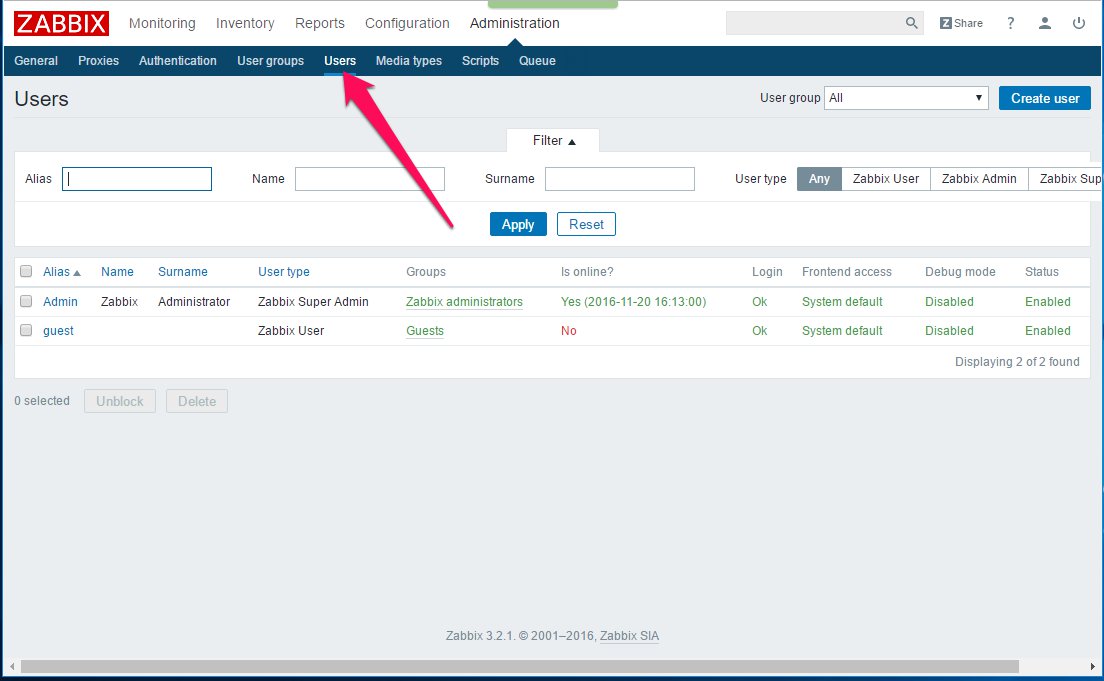Click the top search input box
Image resolution: width=1104 pixels, height=681 pixels.
pyautogui.click(x=815, y=23)
